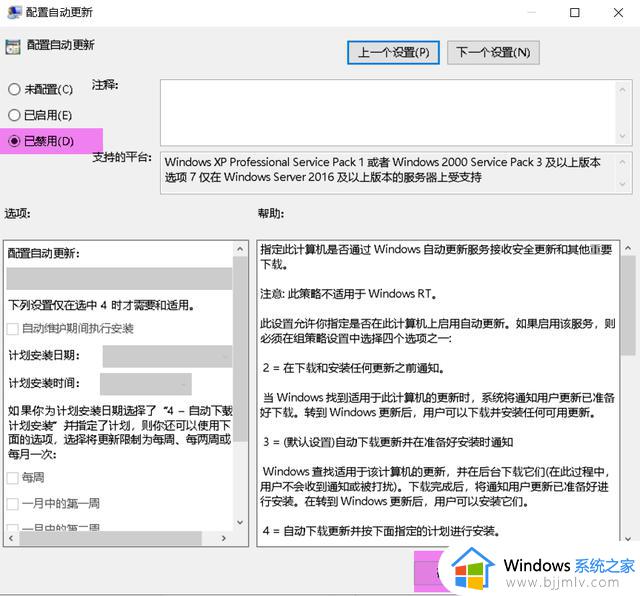Go to next setting 下一个设置(N)
The image size is (640, 596).
coord(493,52)
